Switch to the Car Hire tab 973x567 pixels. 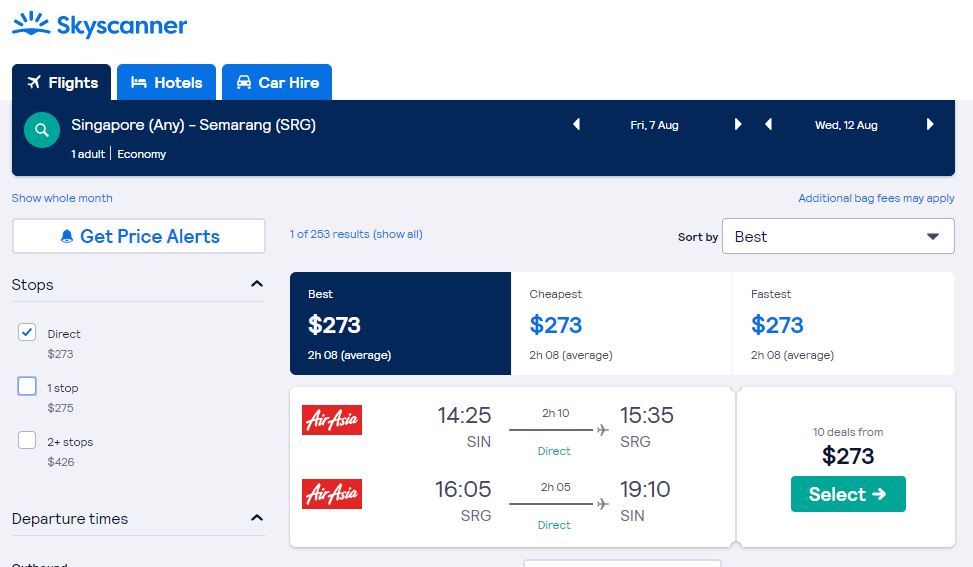point(277,83)
